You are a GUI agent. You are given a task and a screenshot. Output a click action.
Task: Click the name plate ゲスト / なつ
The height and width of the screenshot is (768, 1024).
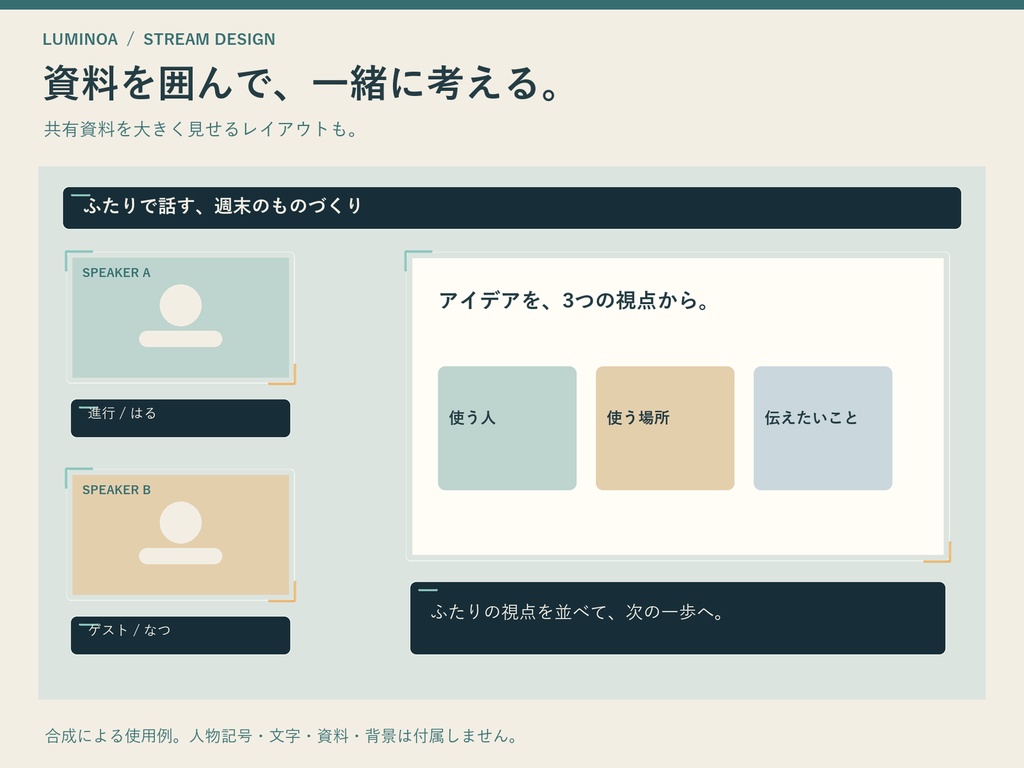(180, 635)
